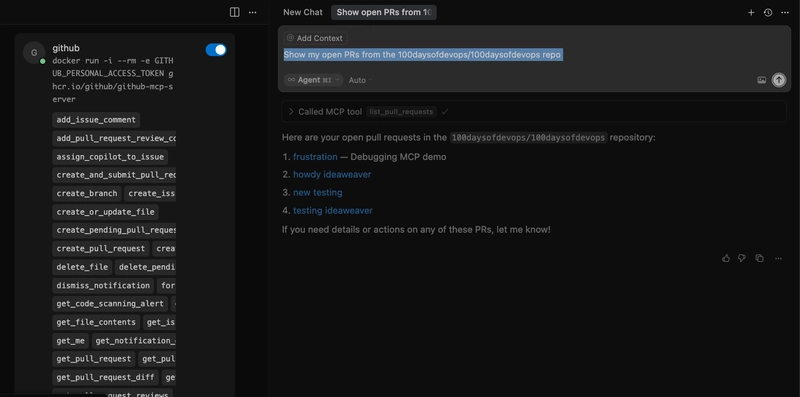Open the new testing PR link

click(x=318, y=192)
